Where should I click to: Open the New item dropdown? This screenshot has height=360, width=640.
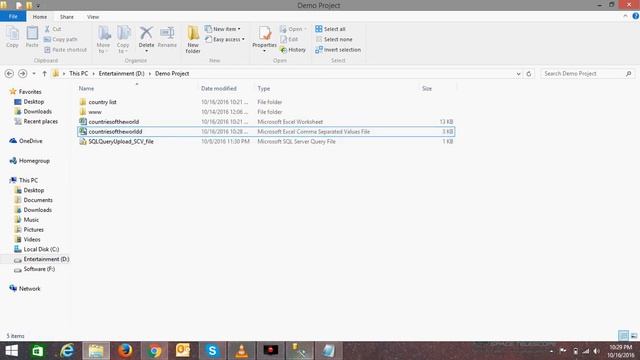[223, 29]
